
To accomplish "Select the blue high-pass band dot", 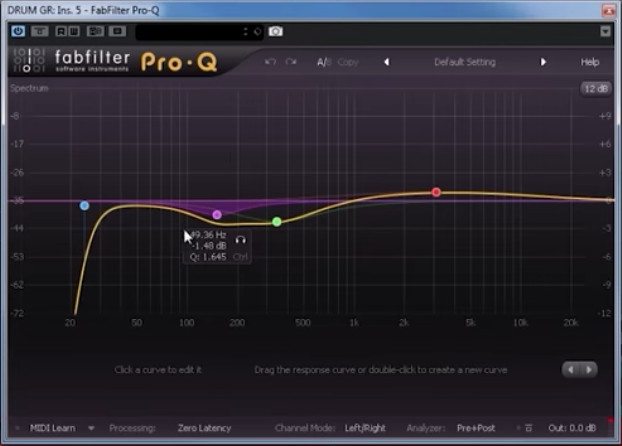I will coord(84,206).
